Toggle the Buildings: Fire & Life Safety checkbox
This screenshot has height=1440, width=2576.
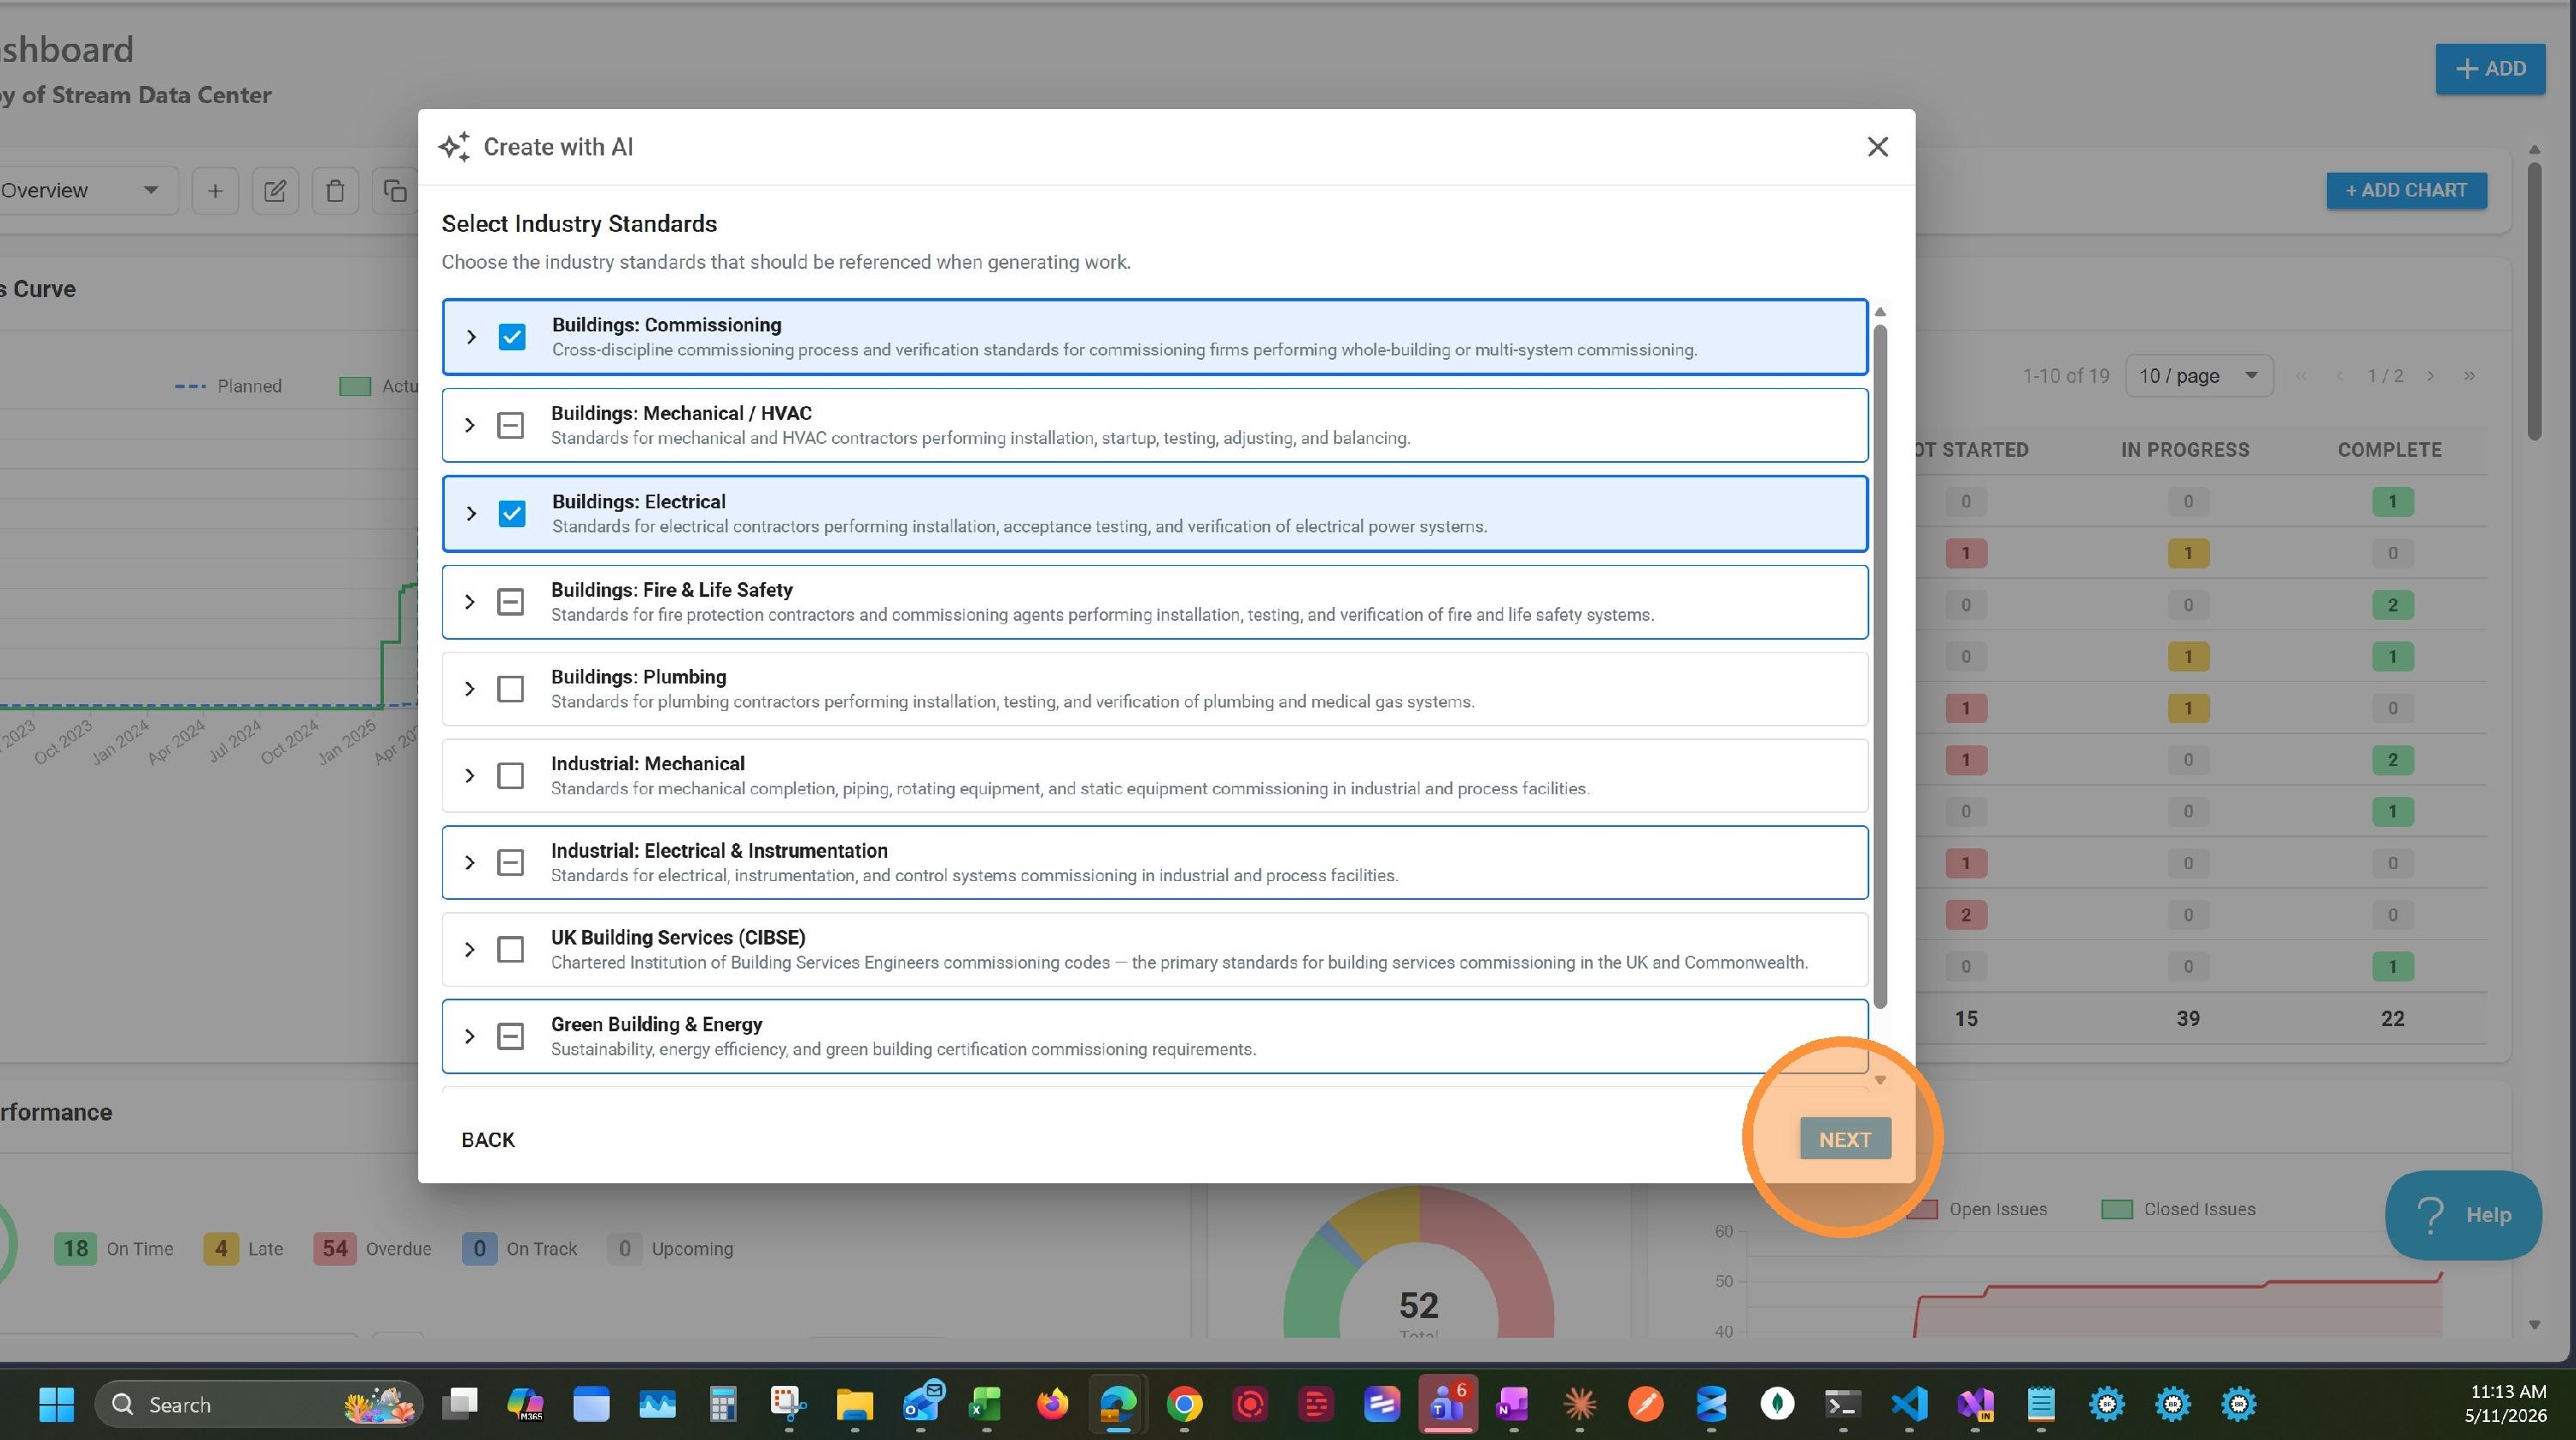tap(510, 602)
